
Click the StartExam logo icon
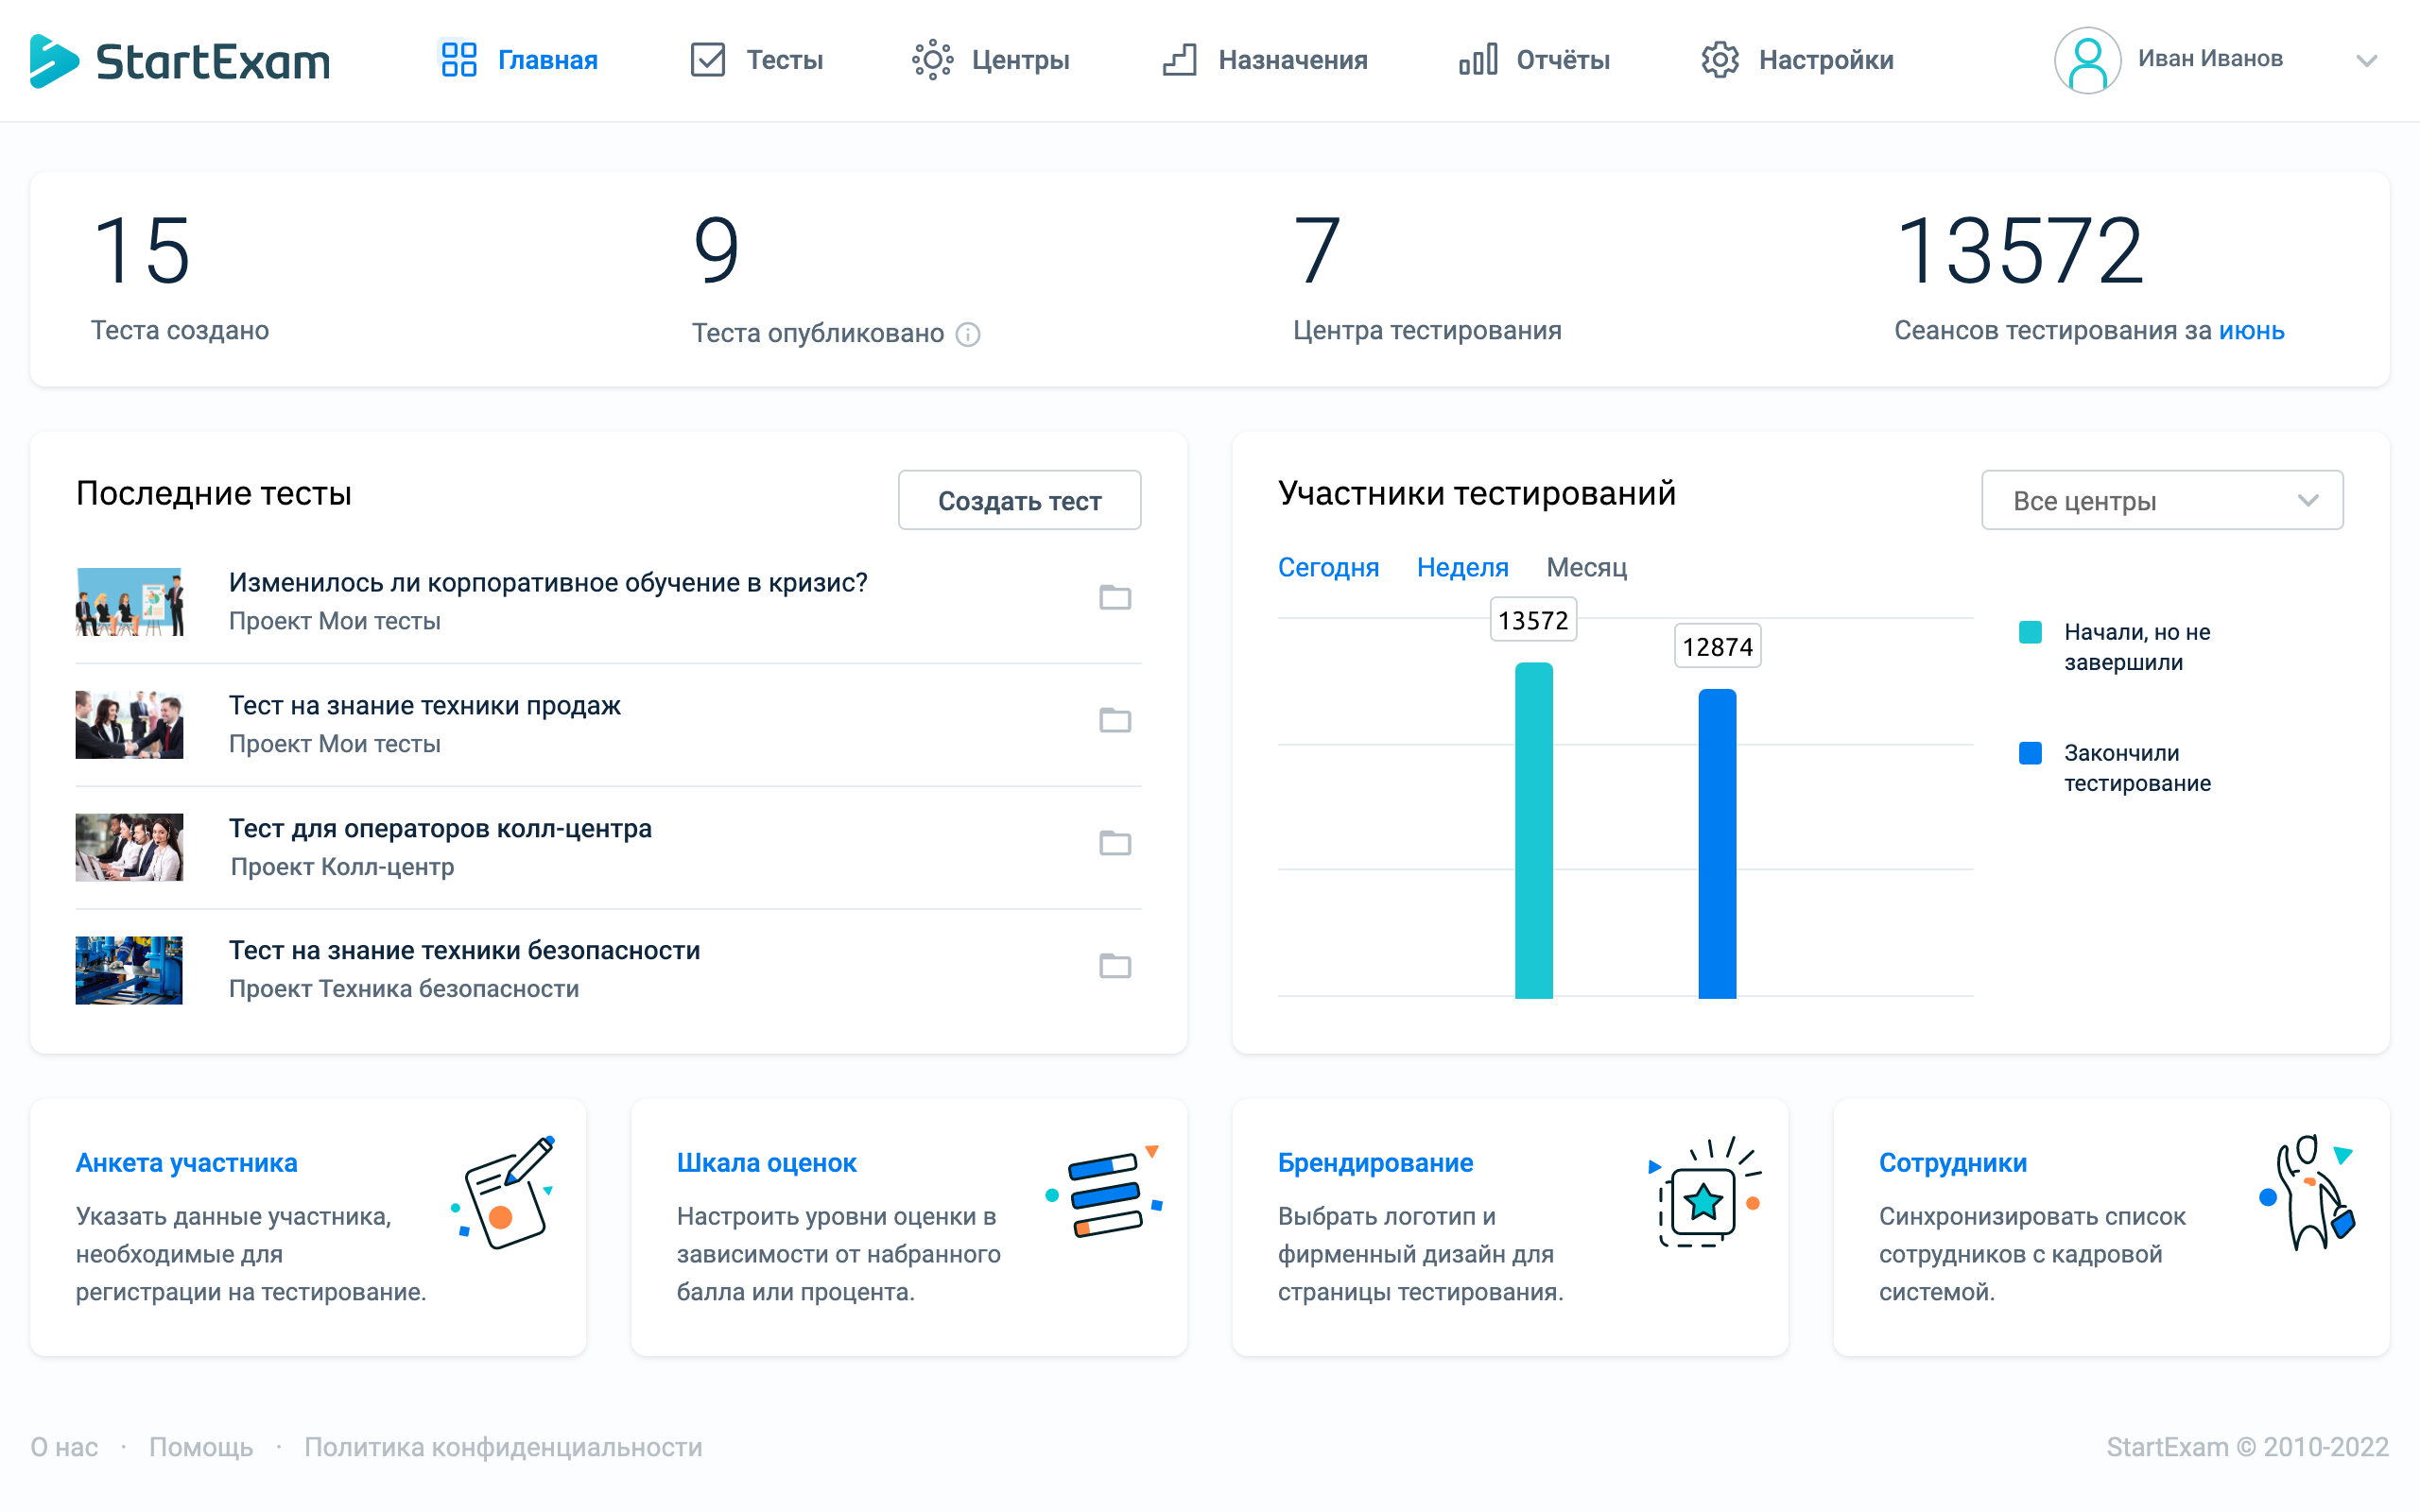click(x=54, y=61)
